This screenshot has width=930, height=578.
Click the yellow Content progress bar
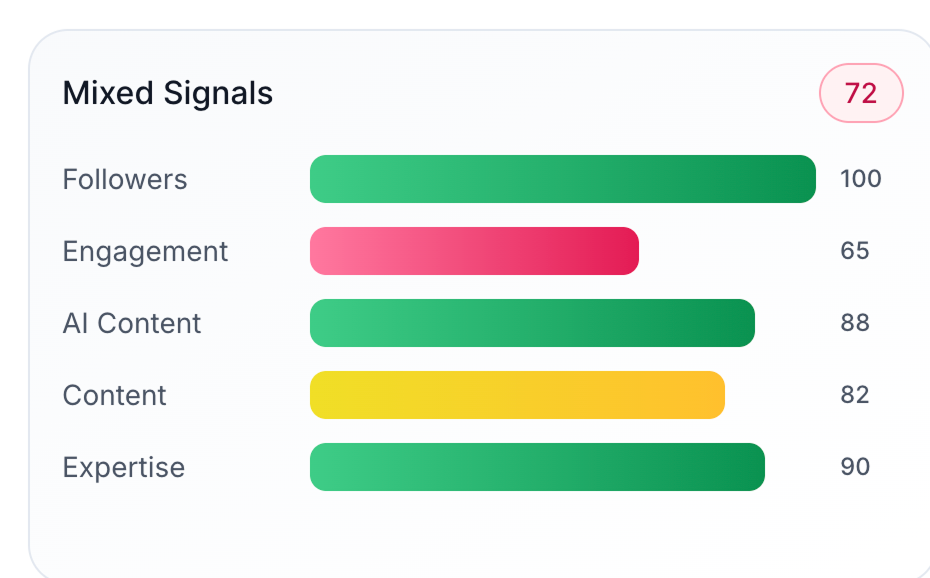[517, 395]
